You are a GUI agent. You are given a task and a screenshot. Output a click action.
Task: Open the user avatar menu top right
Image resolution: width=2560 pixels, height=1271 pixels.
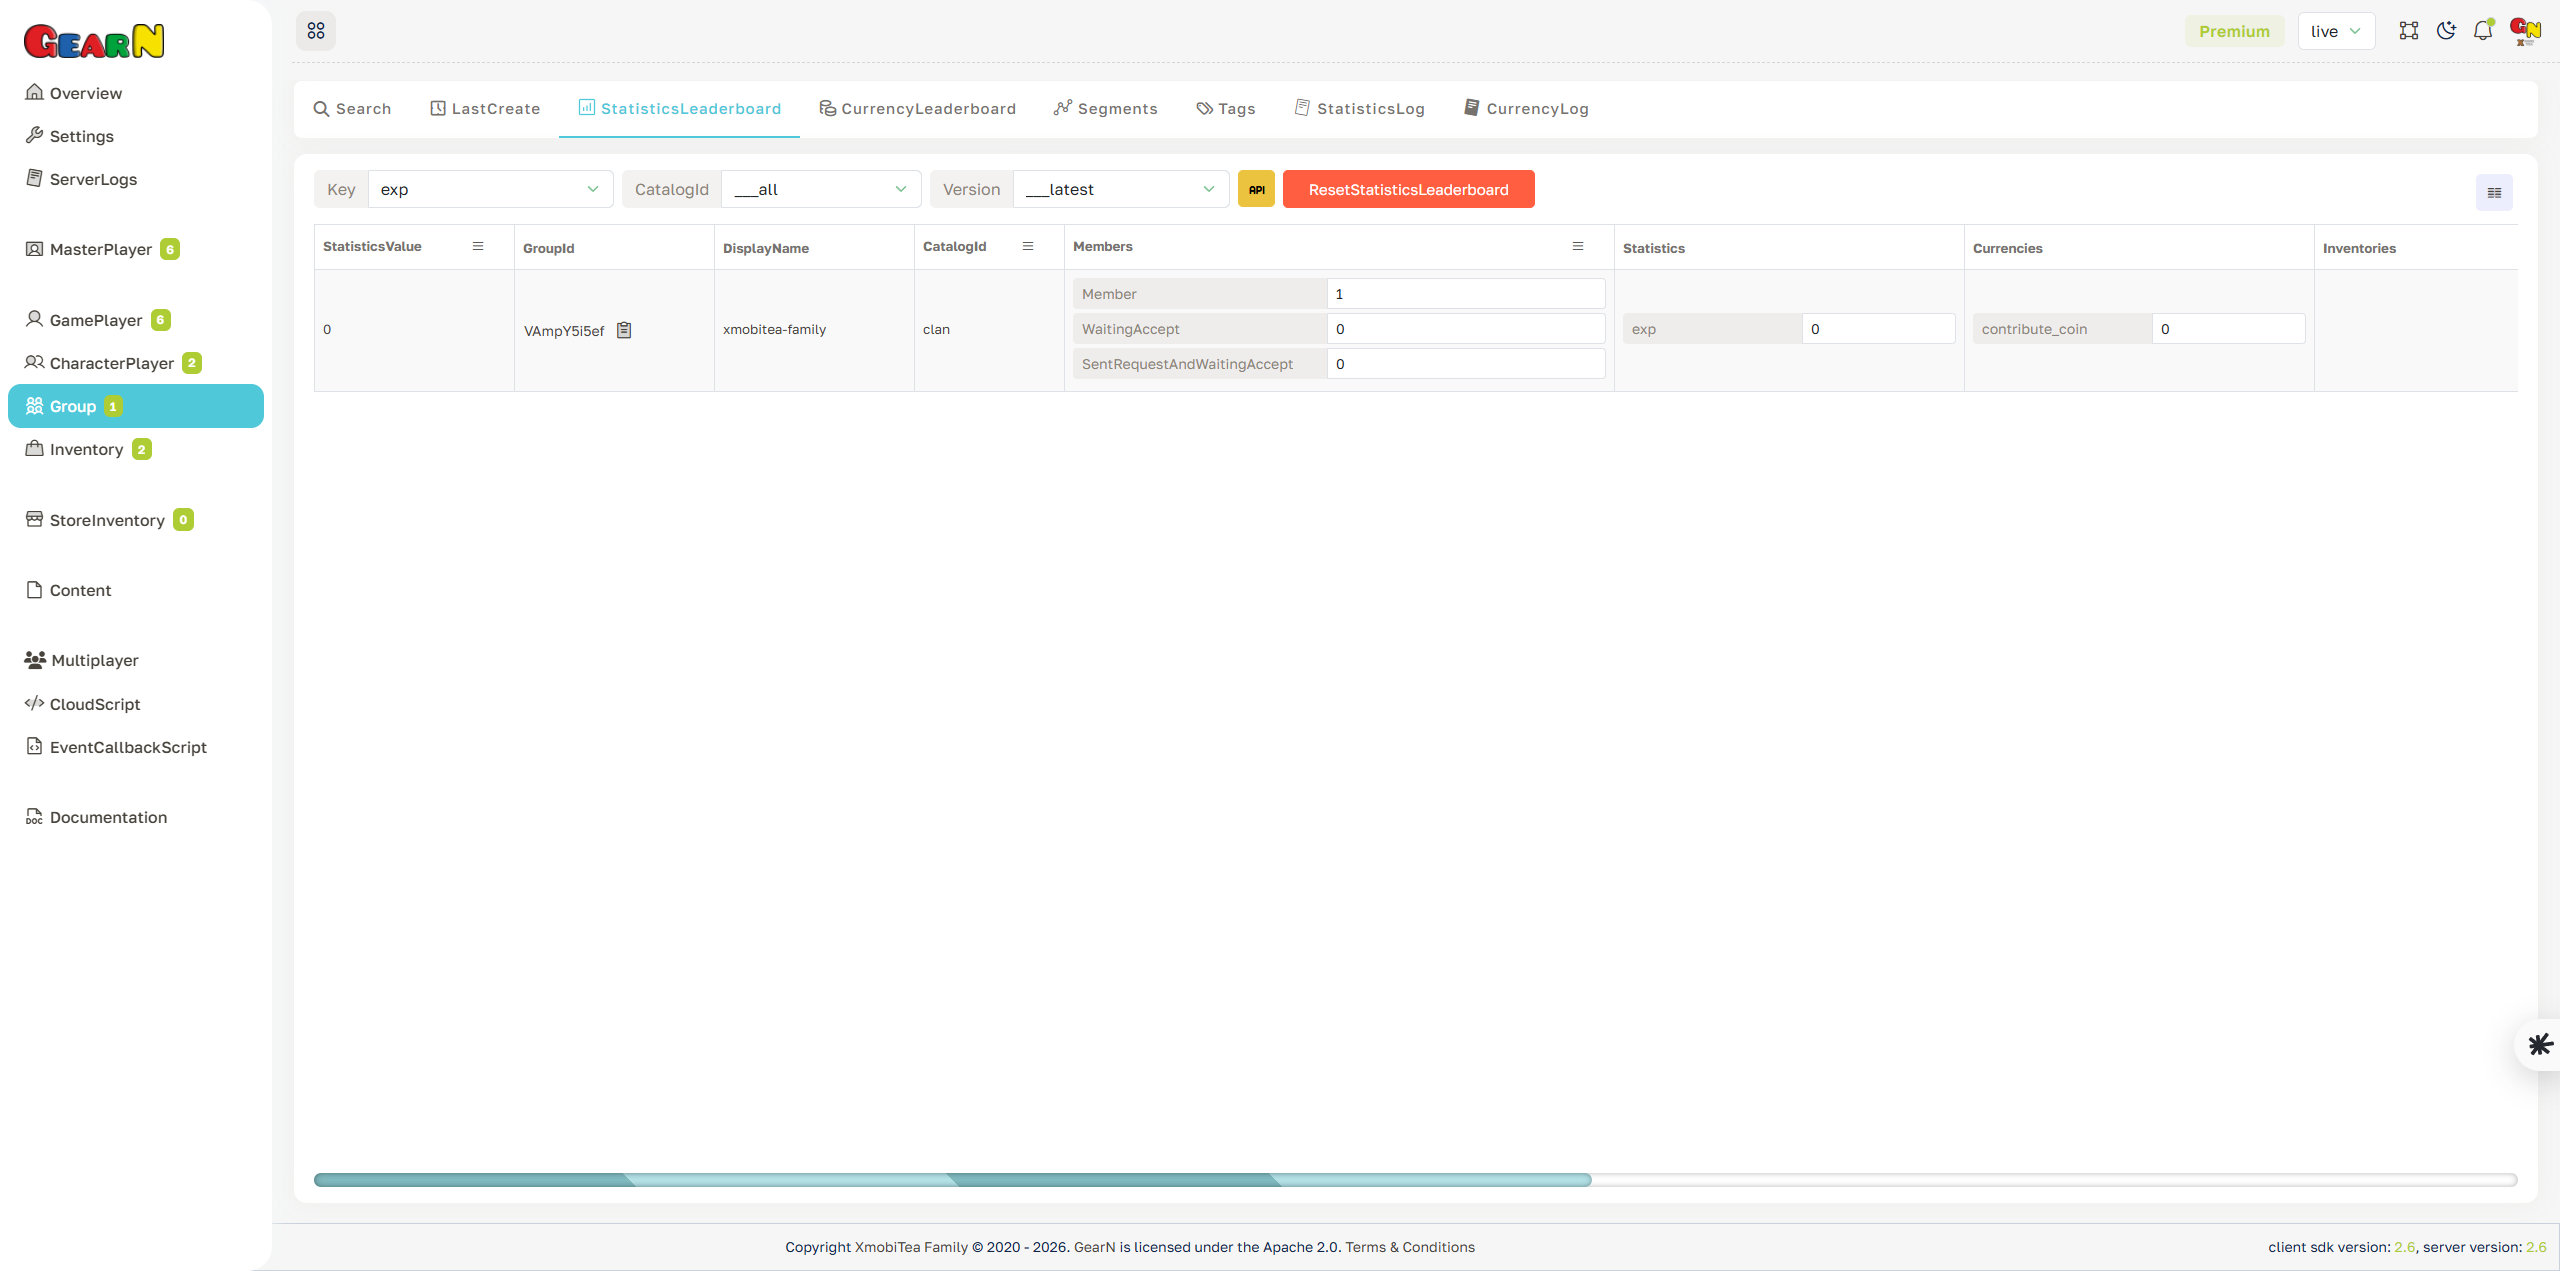pyautogui.click(x=2524, y=31)
